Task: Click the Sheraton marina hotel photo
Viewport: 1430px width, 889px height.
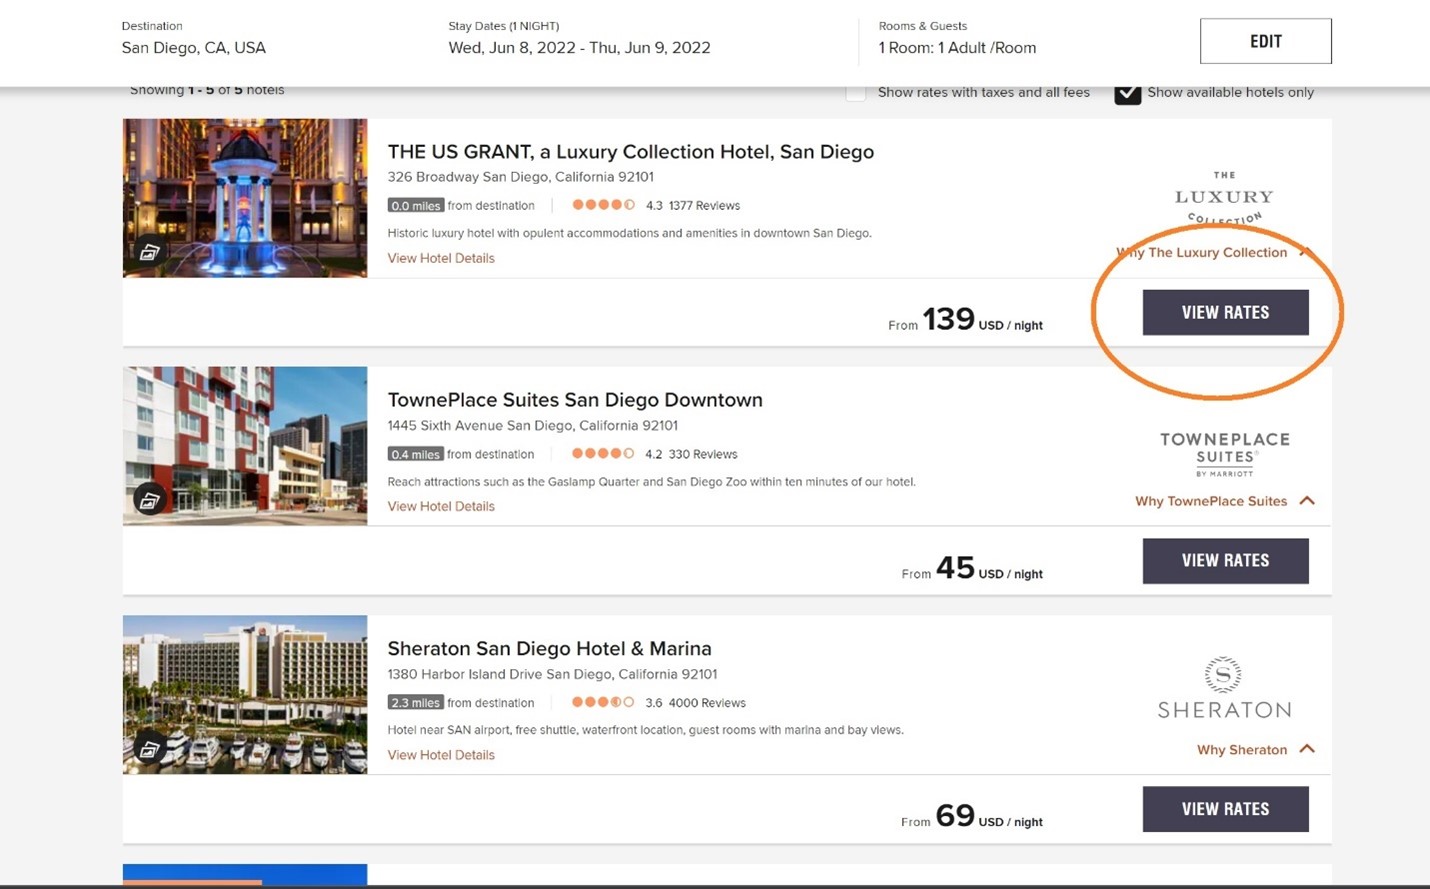Action: tap(245, 695)
